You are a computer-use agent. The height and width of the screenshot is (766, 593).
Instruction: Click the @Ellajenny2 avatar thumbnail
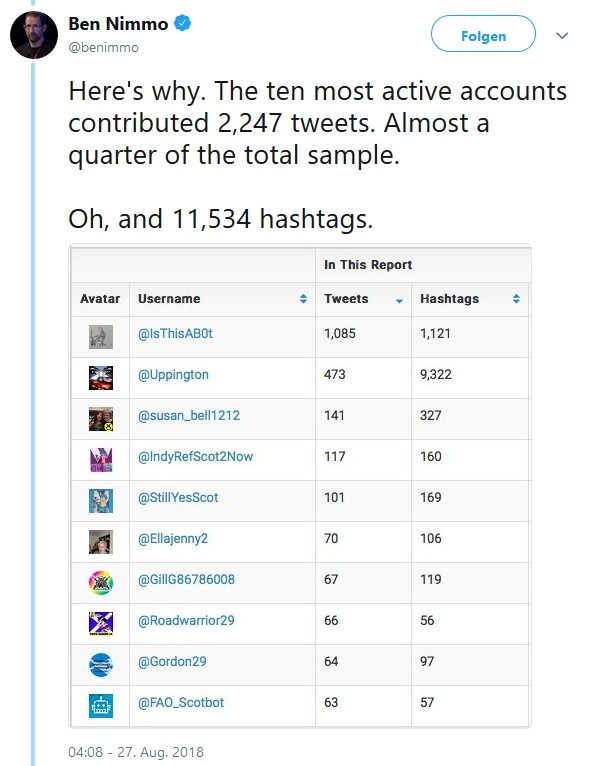(x=101, y=542)
